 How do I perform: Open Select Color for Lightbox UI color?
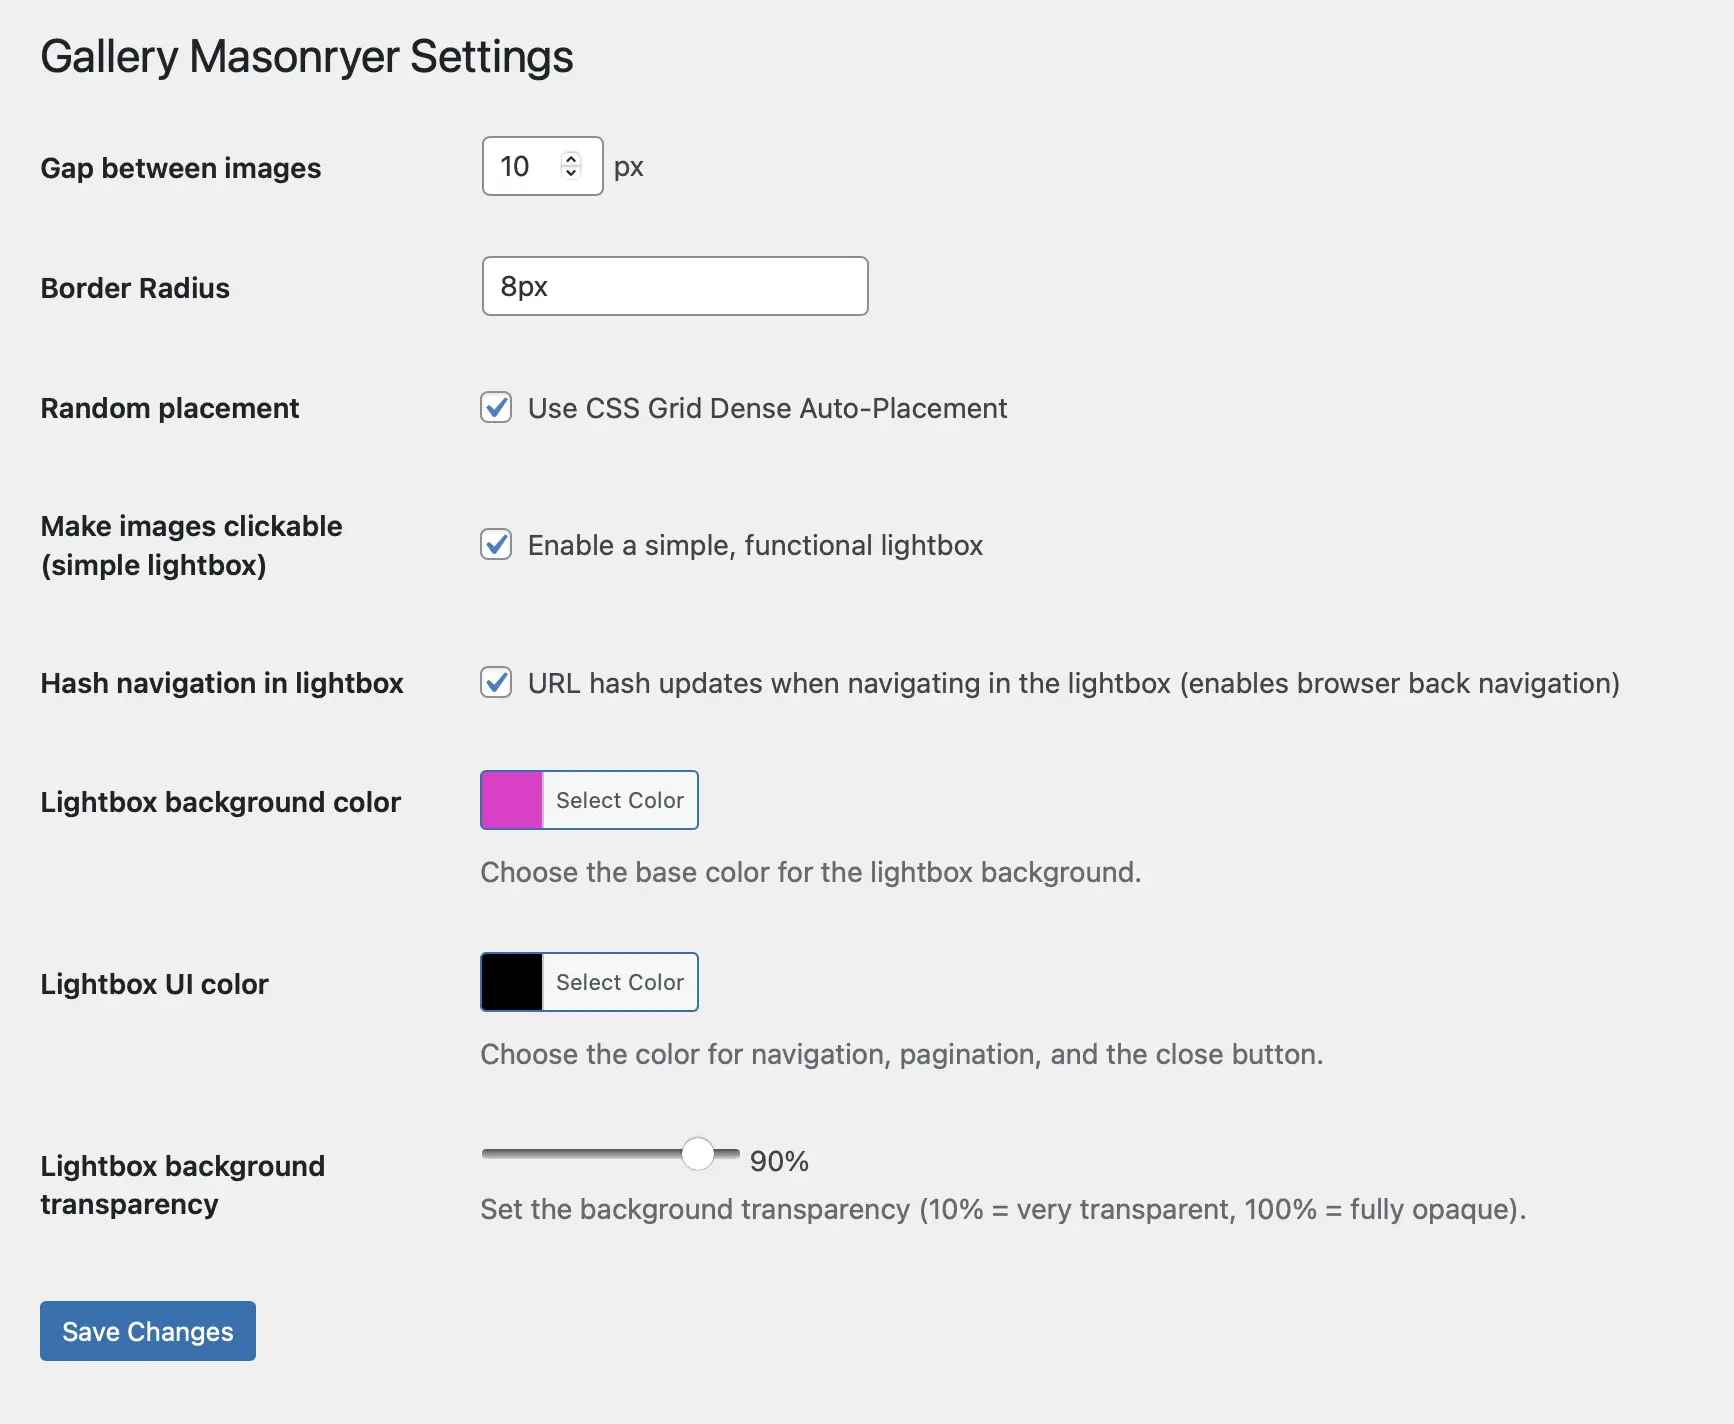coord(620,982)
